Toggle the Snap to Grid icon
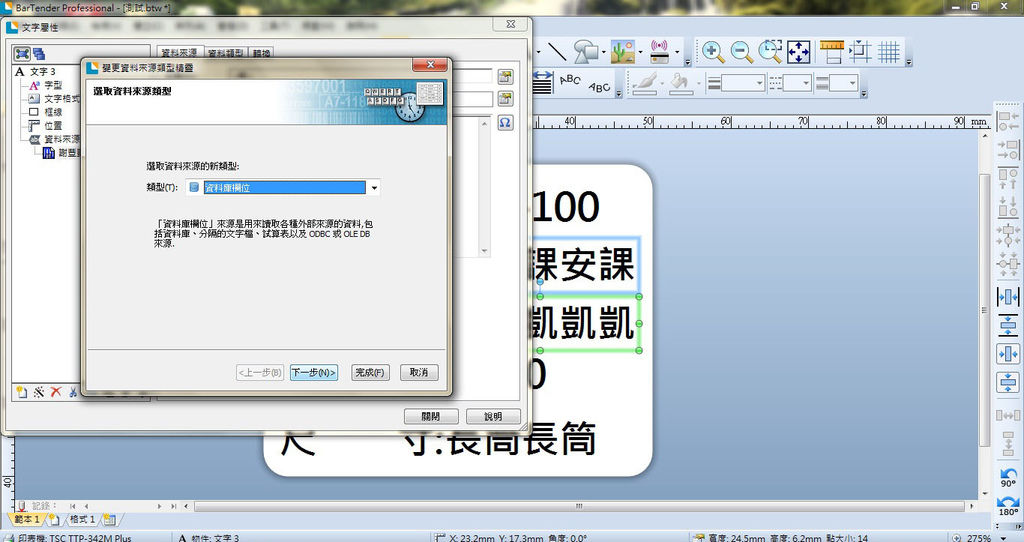The width and height of the screenshot is (1024, 542). click(x=860, y=52)
